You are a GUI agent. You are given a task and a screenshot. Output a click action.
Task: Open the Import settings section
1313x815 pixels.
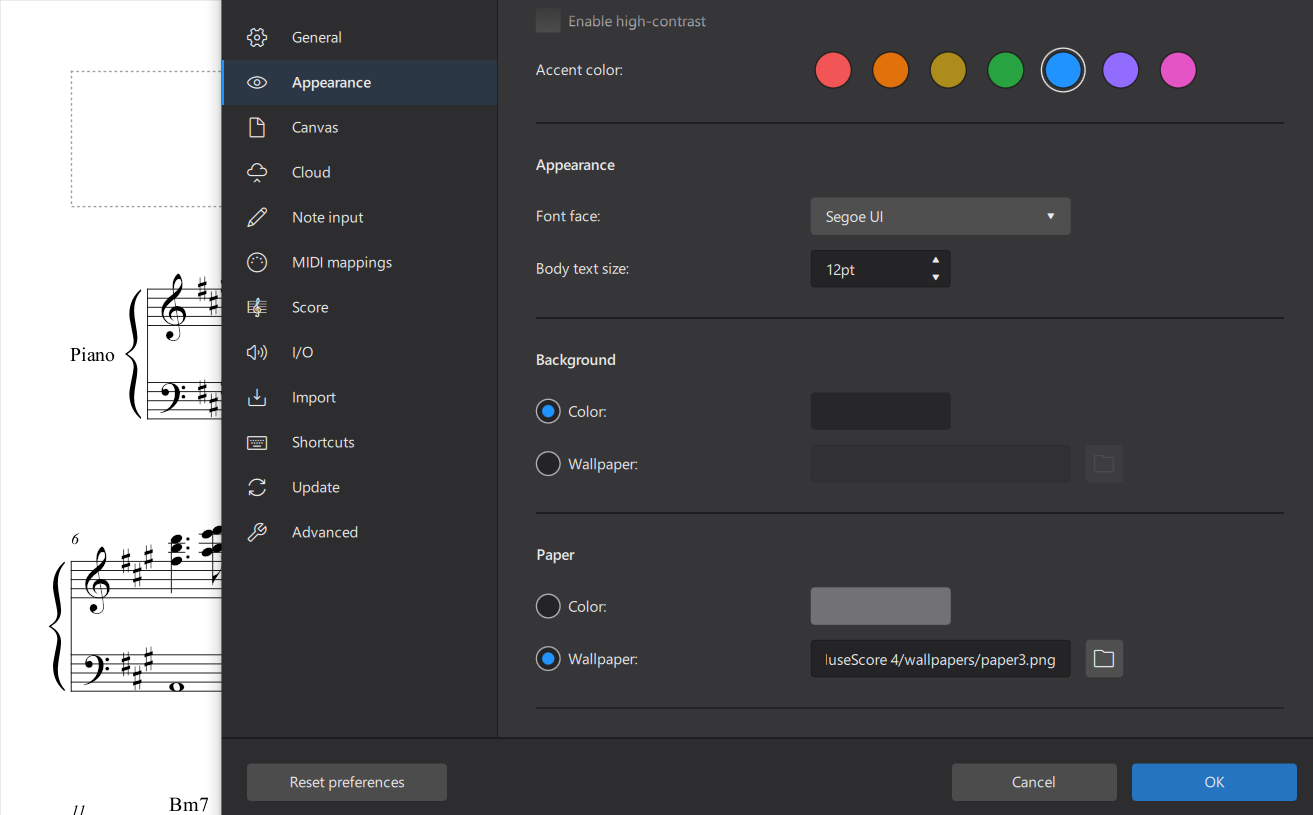click(313, 396)
